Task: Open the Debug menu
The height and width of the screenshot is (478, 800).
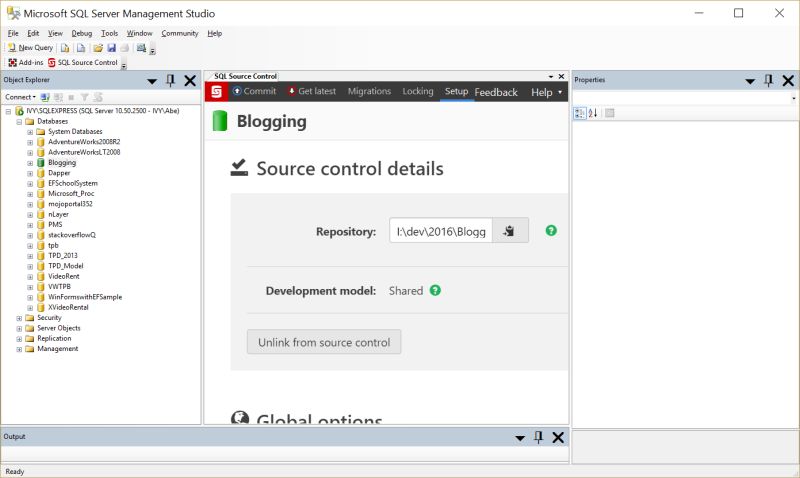Action: (x=82, y=33)
